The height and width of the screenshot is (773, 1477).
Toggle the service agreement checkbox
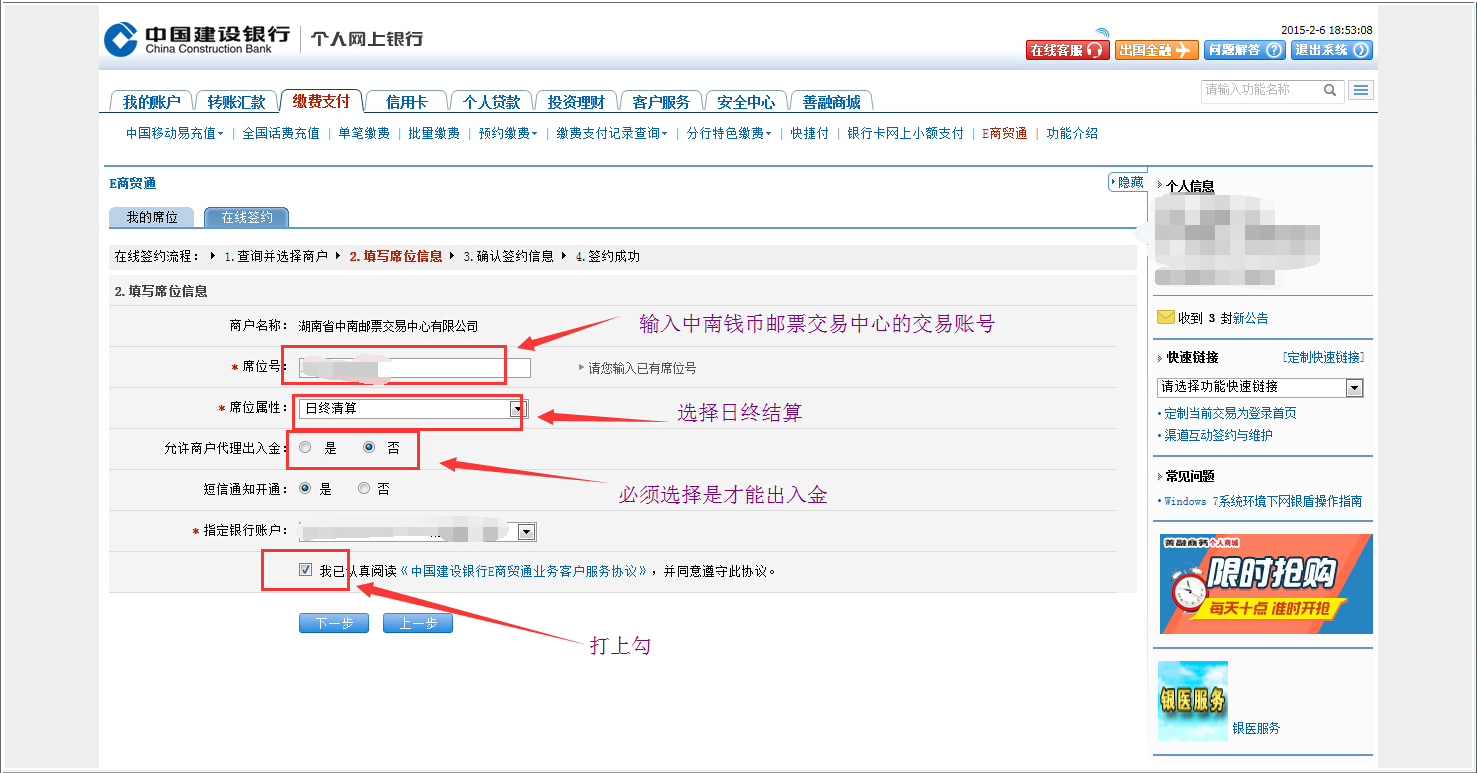coord(305,570)
